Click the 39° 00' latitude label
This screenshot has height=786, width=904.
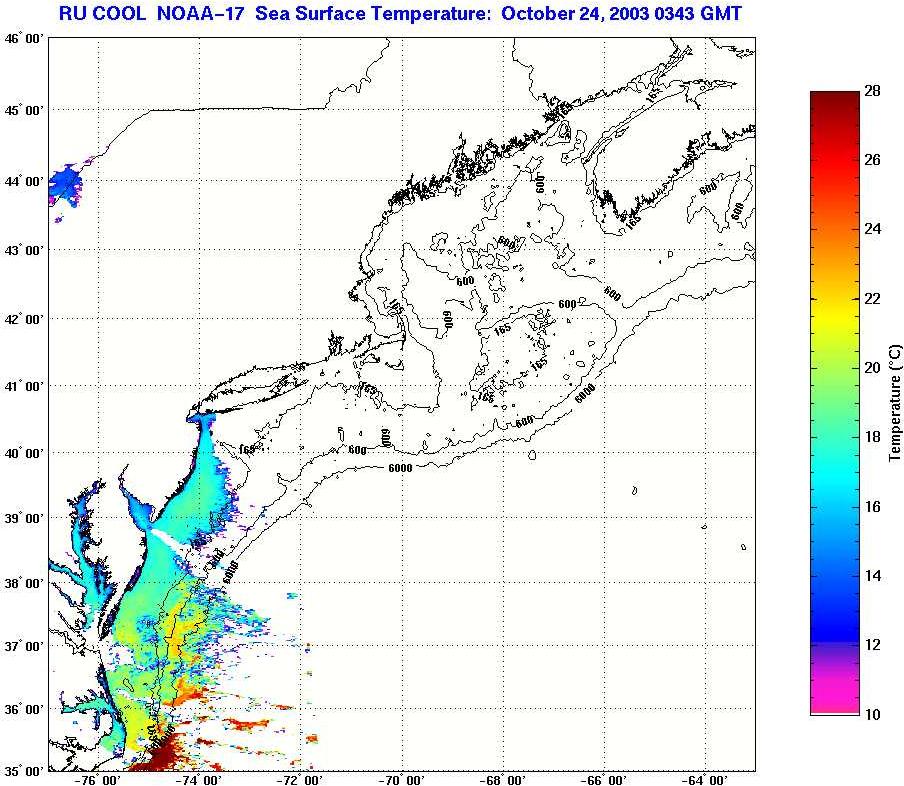click(x=25, y=519)
